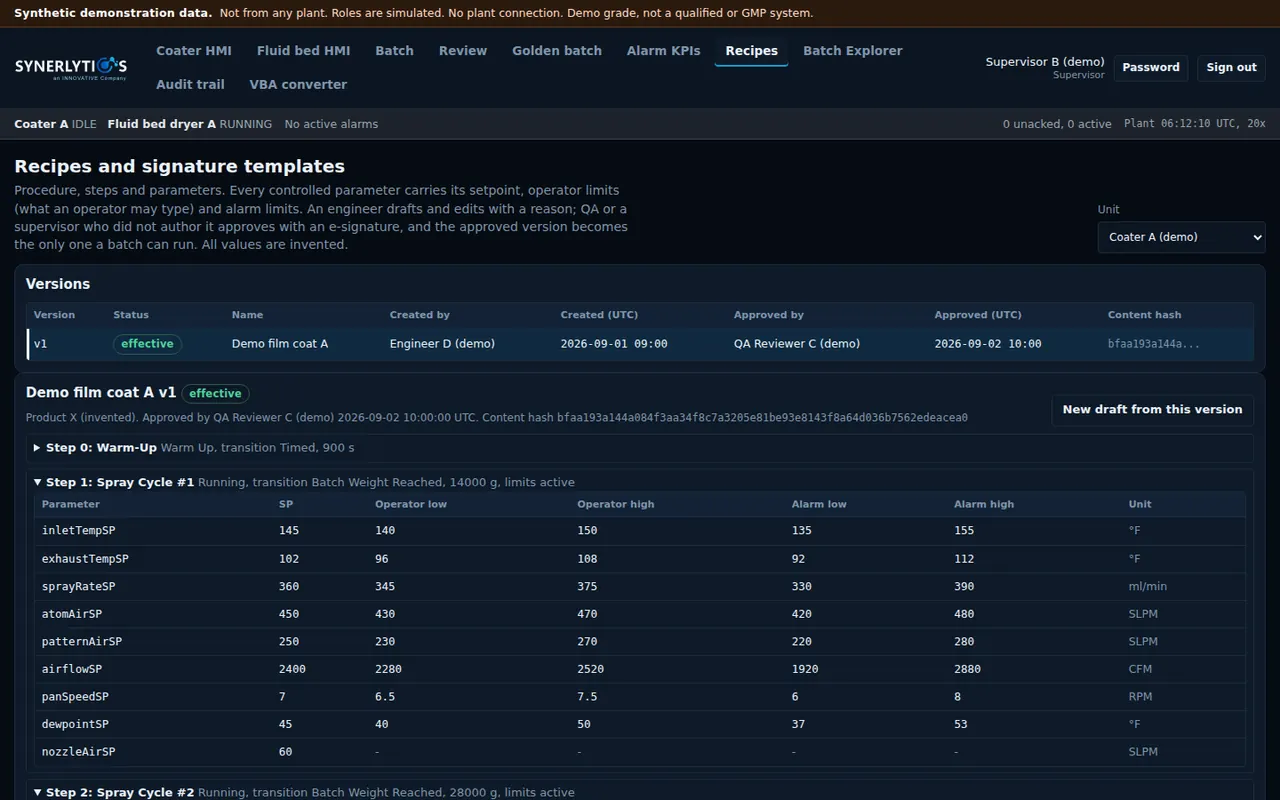This screenshot has width=1280, height=800.
Task: Click Fluid bed dryer A RUNNING status
Action: point(190,124)
